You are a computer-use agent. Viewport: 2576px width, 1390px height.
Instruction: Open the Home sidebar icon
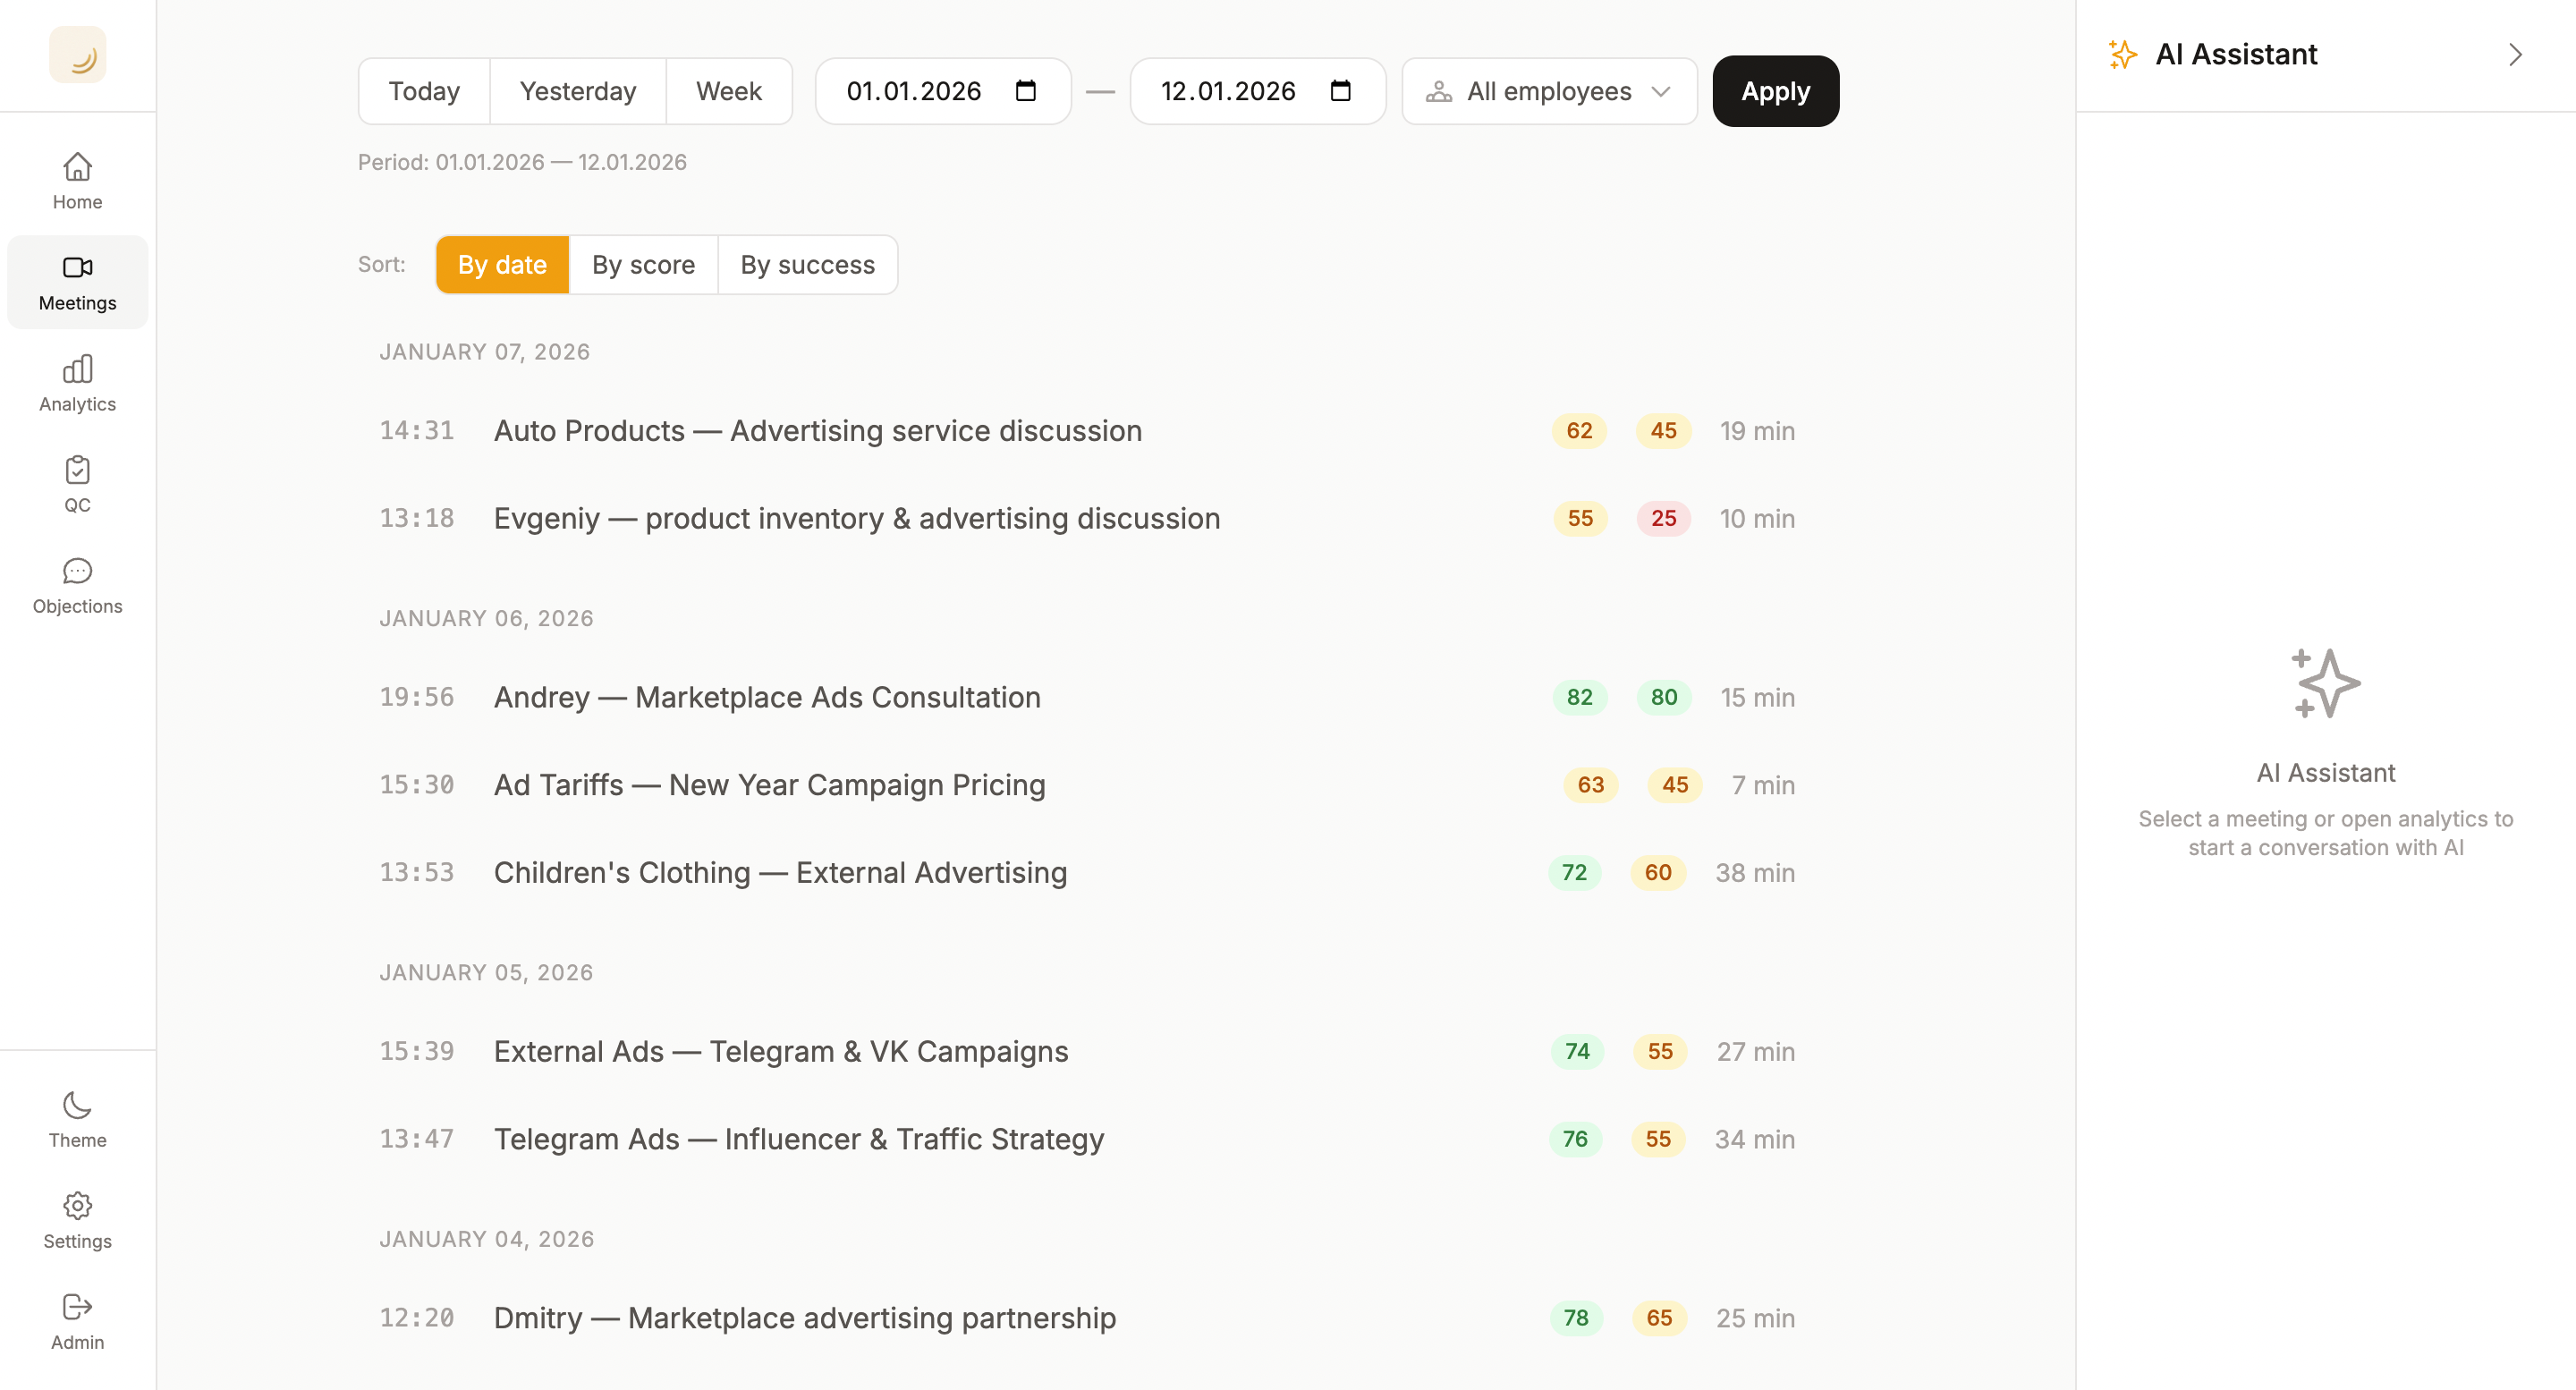tap(77, 167)
